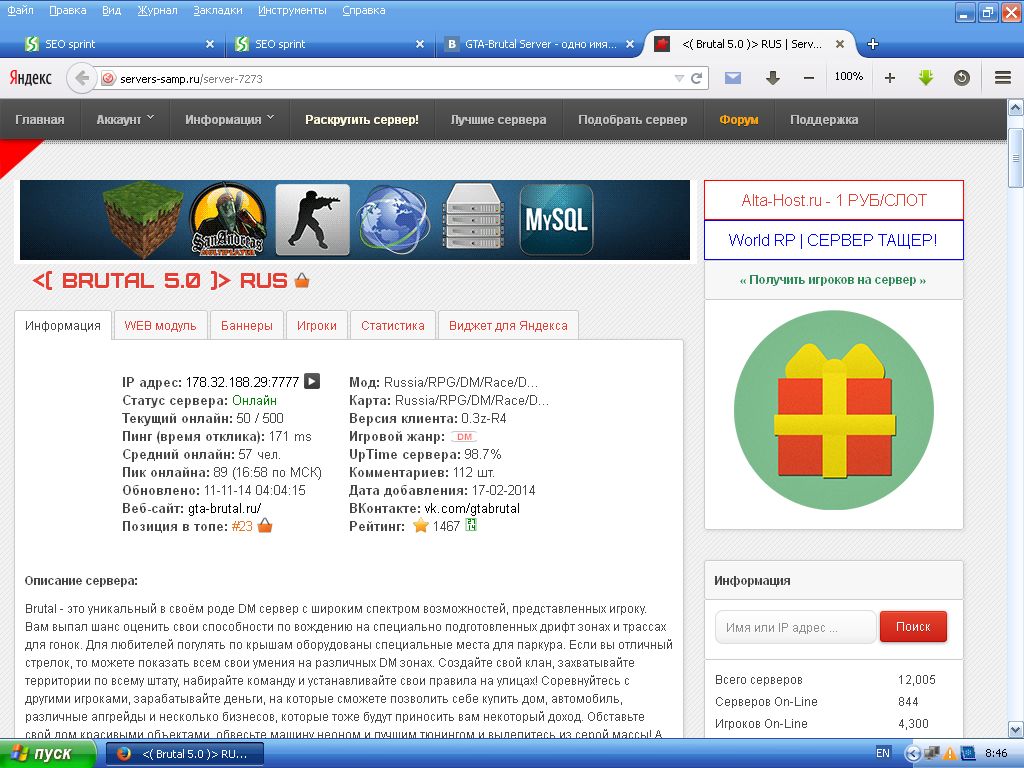Zoom out with the minus toolbar button
The image size is (1024, 768).
click(808, 78)
